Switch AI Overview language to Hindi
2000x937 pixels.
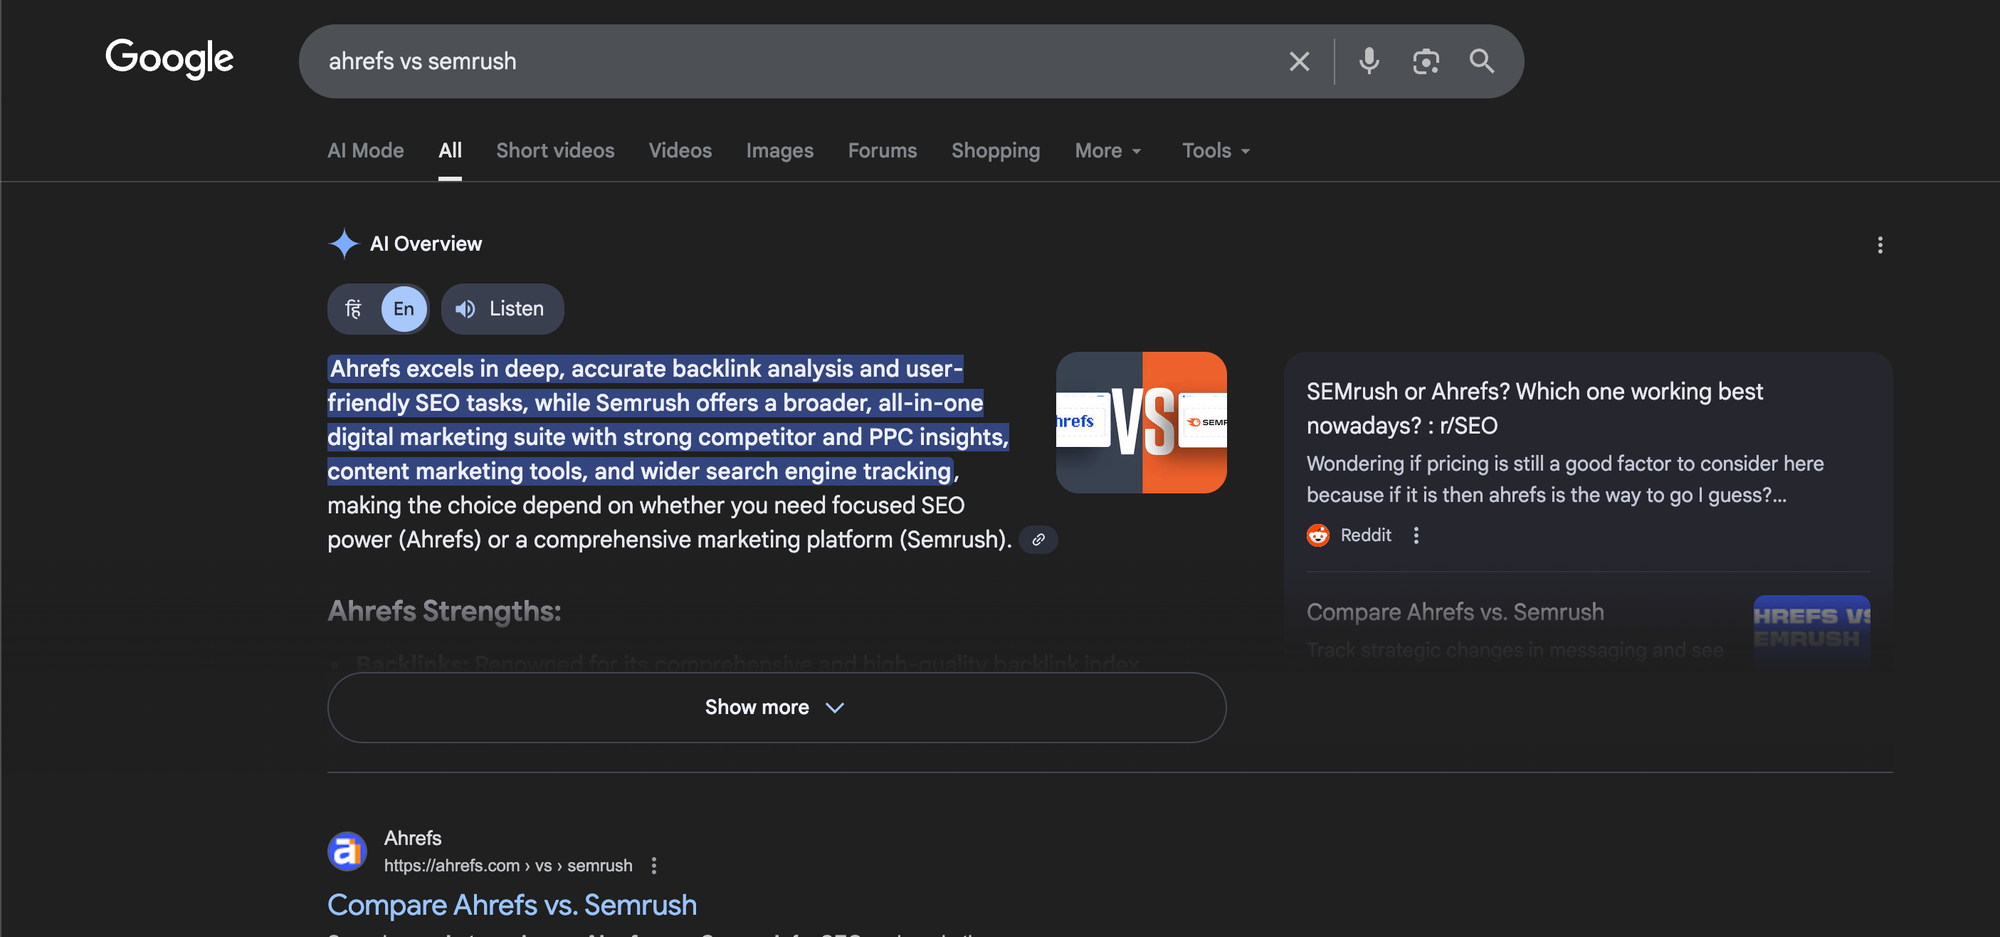354,309
